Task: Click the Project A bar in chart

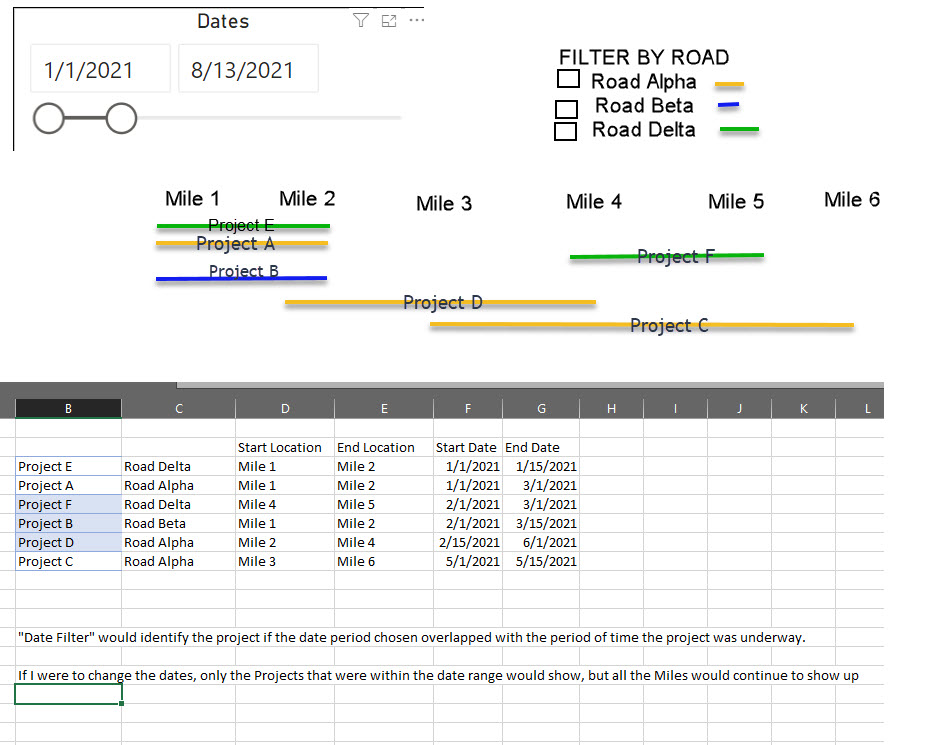Action: point(242,243)
